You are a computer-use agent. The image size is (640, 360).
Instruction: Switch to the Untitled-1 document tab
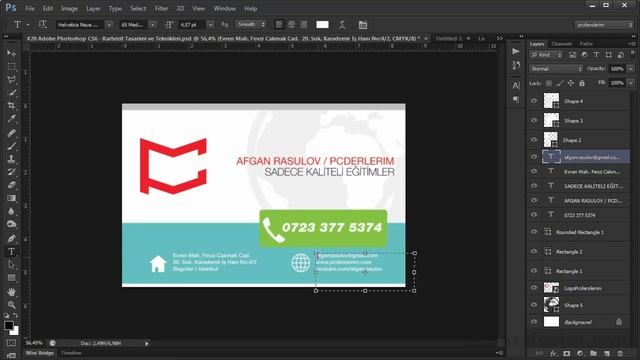point(449,38)
